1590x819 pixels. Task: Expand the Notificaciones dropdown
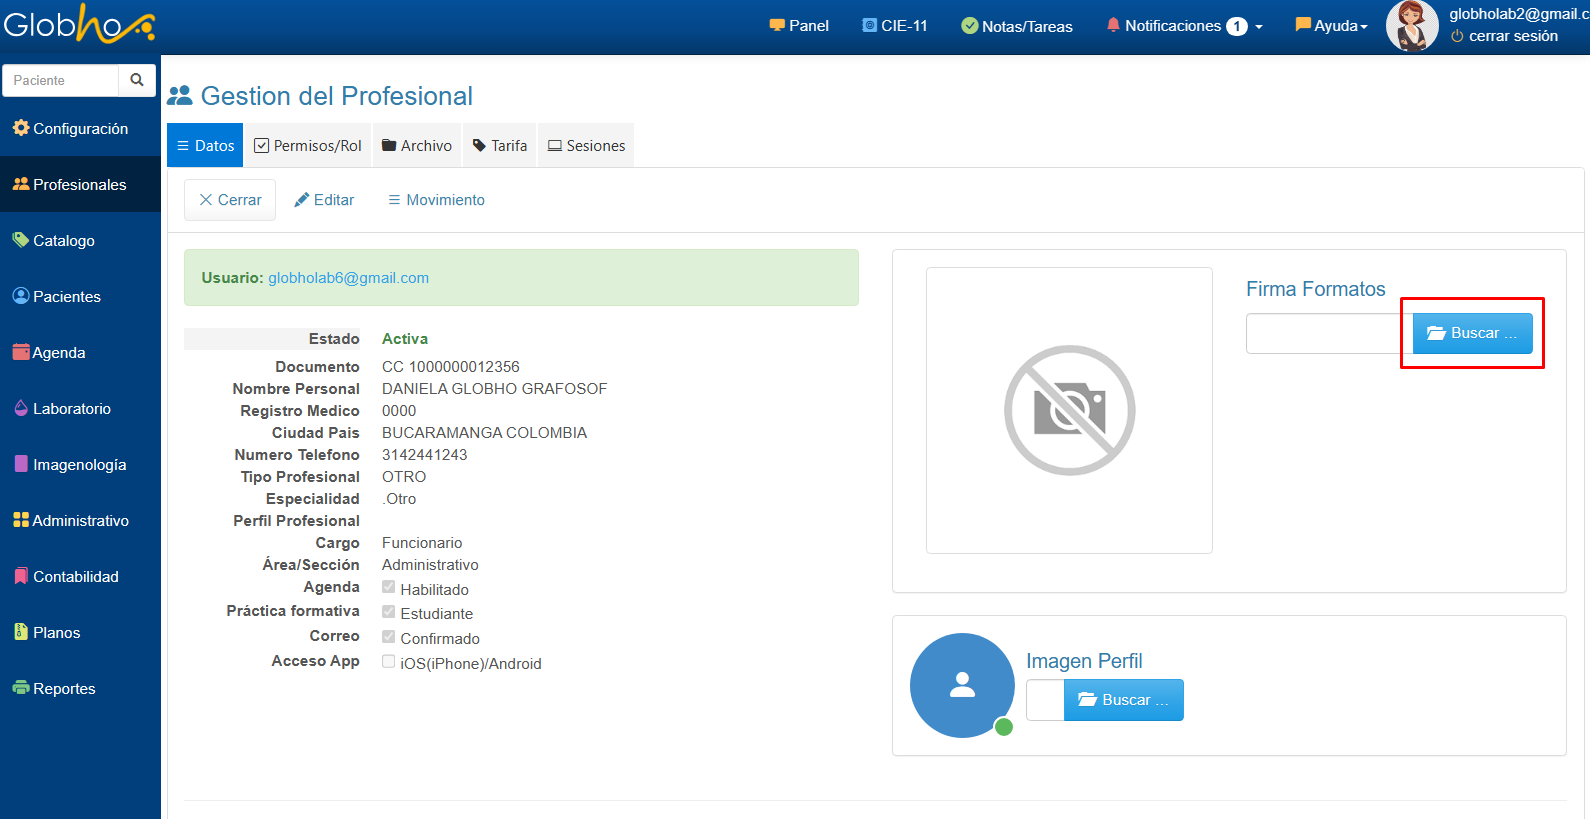click(x=1184, y=26)
